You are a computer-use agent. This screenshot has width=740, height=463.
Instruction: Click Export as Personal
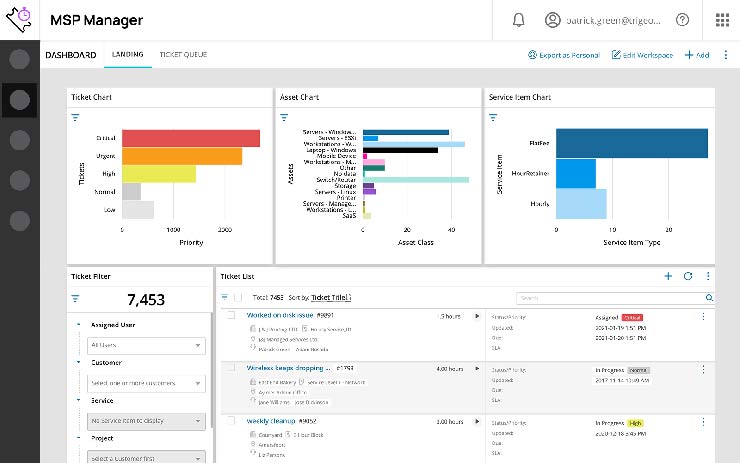[563, 55]
